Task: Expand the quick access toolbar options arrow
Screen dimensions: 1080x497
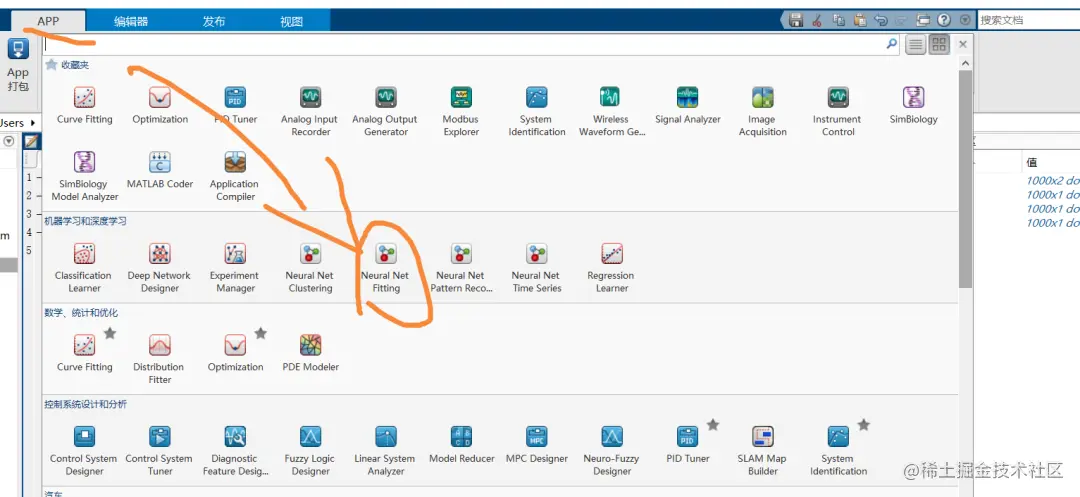Action: [965, 21]
